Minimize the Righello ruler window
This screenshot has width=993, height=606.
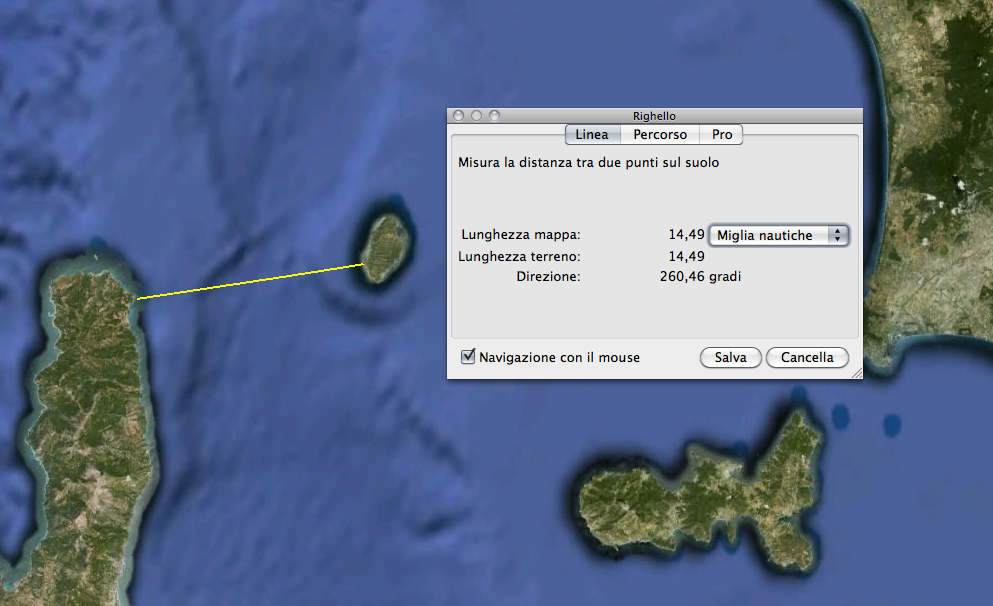[x=477, y=115]
